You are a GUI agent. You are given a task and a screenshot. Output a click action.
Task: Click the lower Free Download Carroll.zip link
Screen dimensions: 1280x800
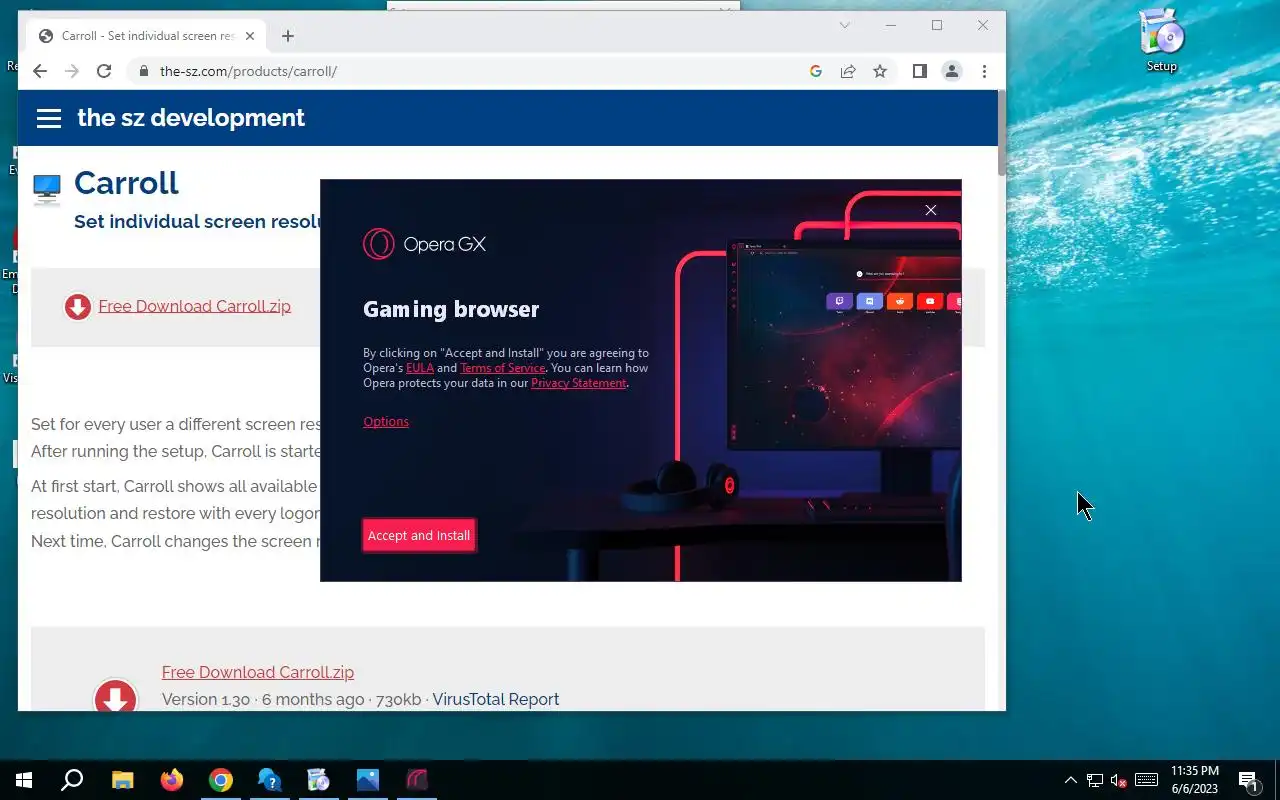click(258, 672)
